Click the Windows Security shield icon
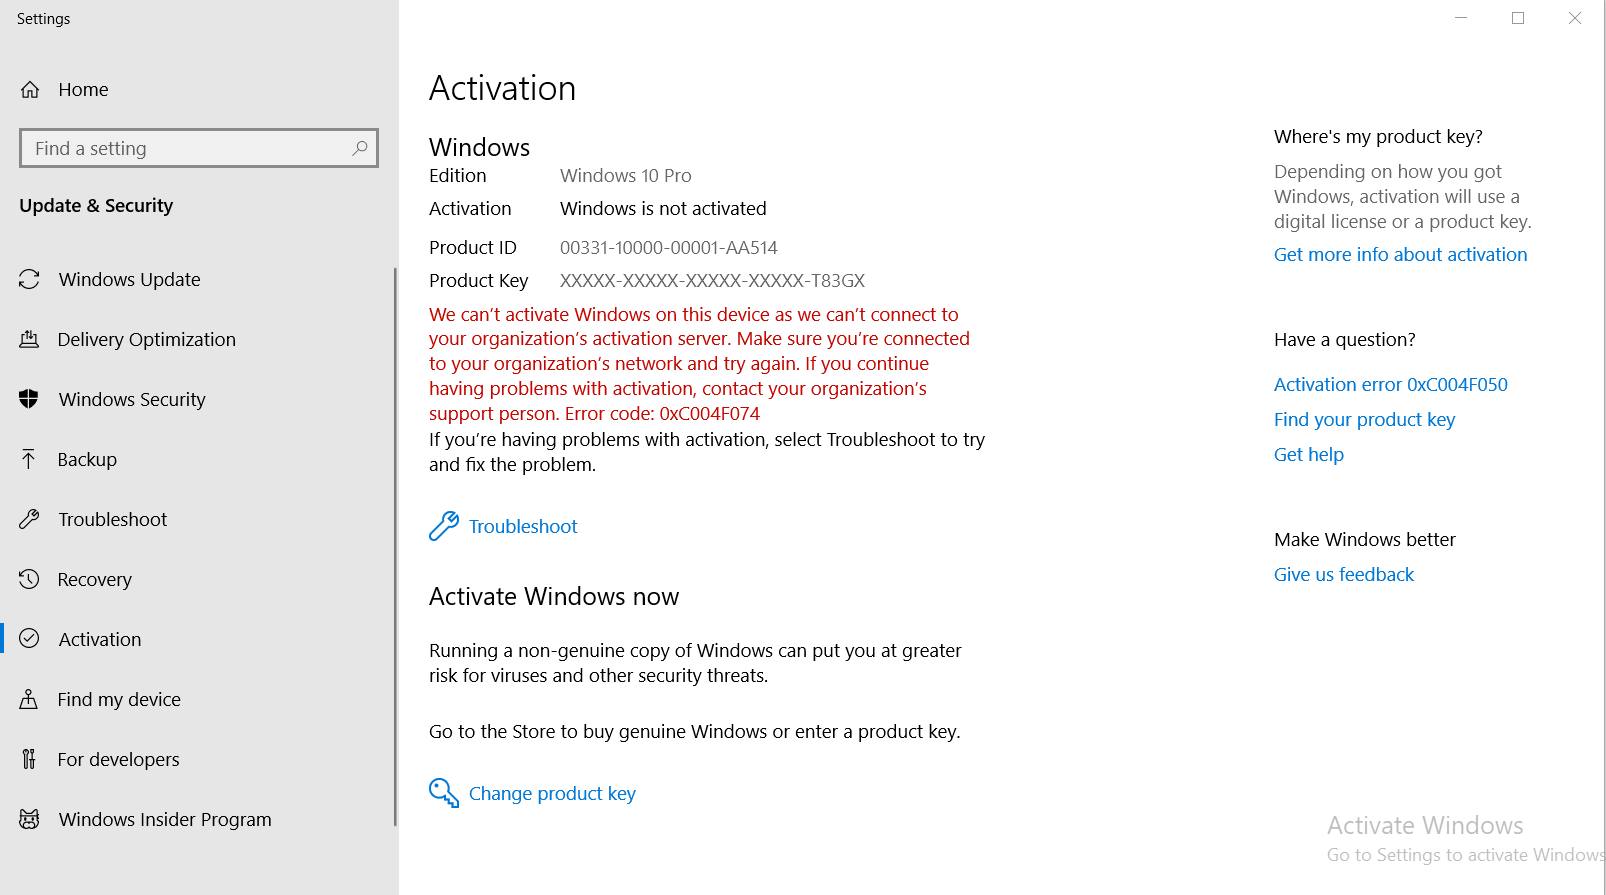The image size is (1606, 895). pyautogui.click(x=30, y=399)
